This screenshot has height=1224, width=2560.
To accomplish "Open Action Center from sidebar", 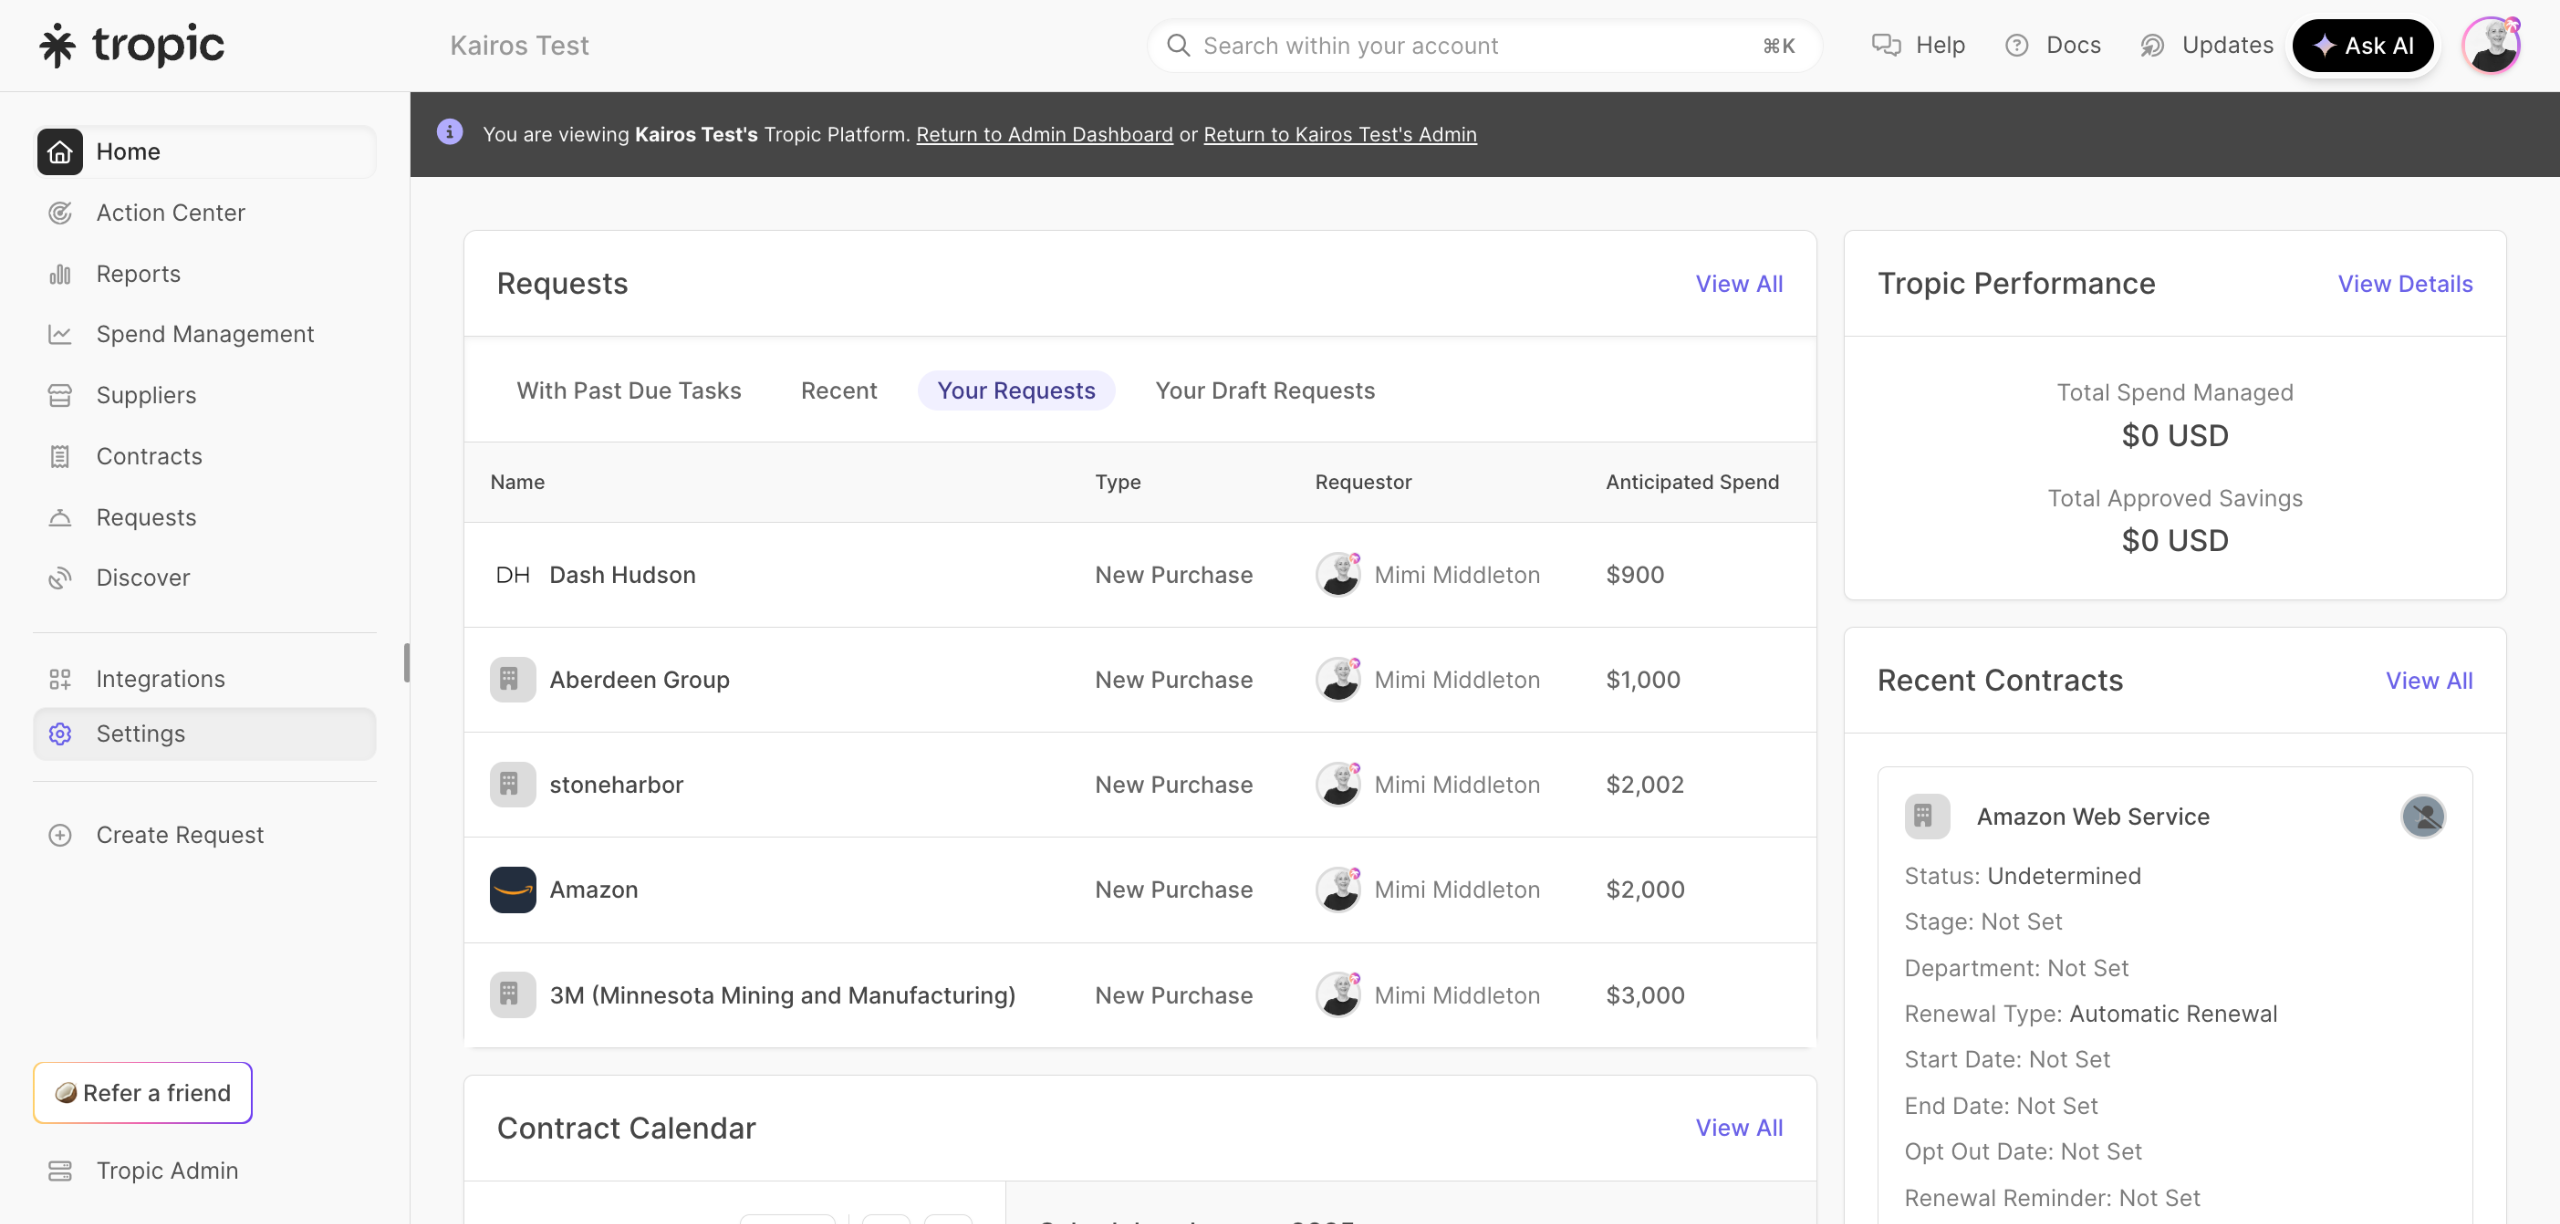I will (170, 213).
